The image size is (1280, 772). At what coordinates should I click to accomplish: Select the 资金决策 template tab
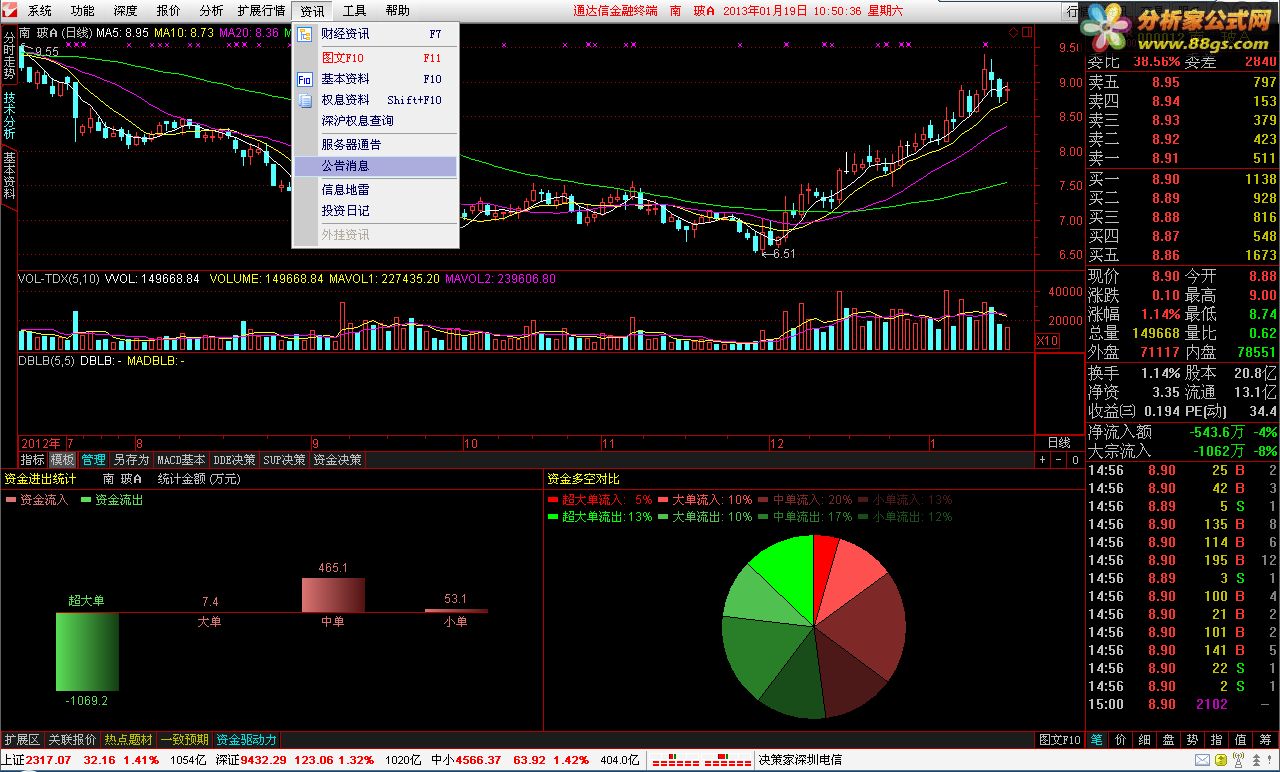tap(337, 460)
